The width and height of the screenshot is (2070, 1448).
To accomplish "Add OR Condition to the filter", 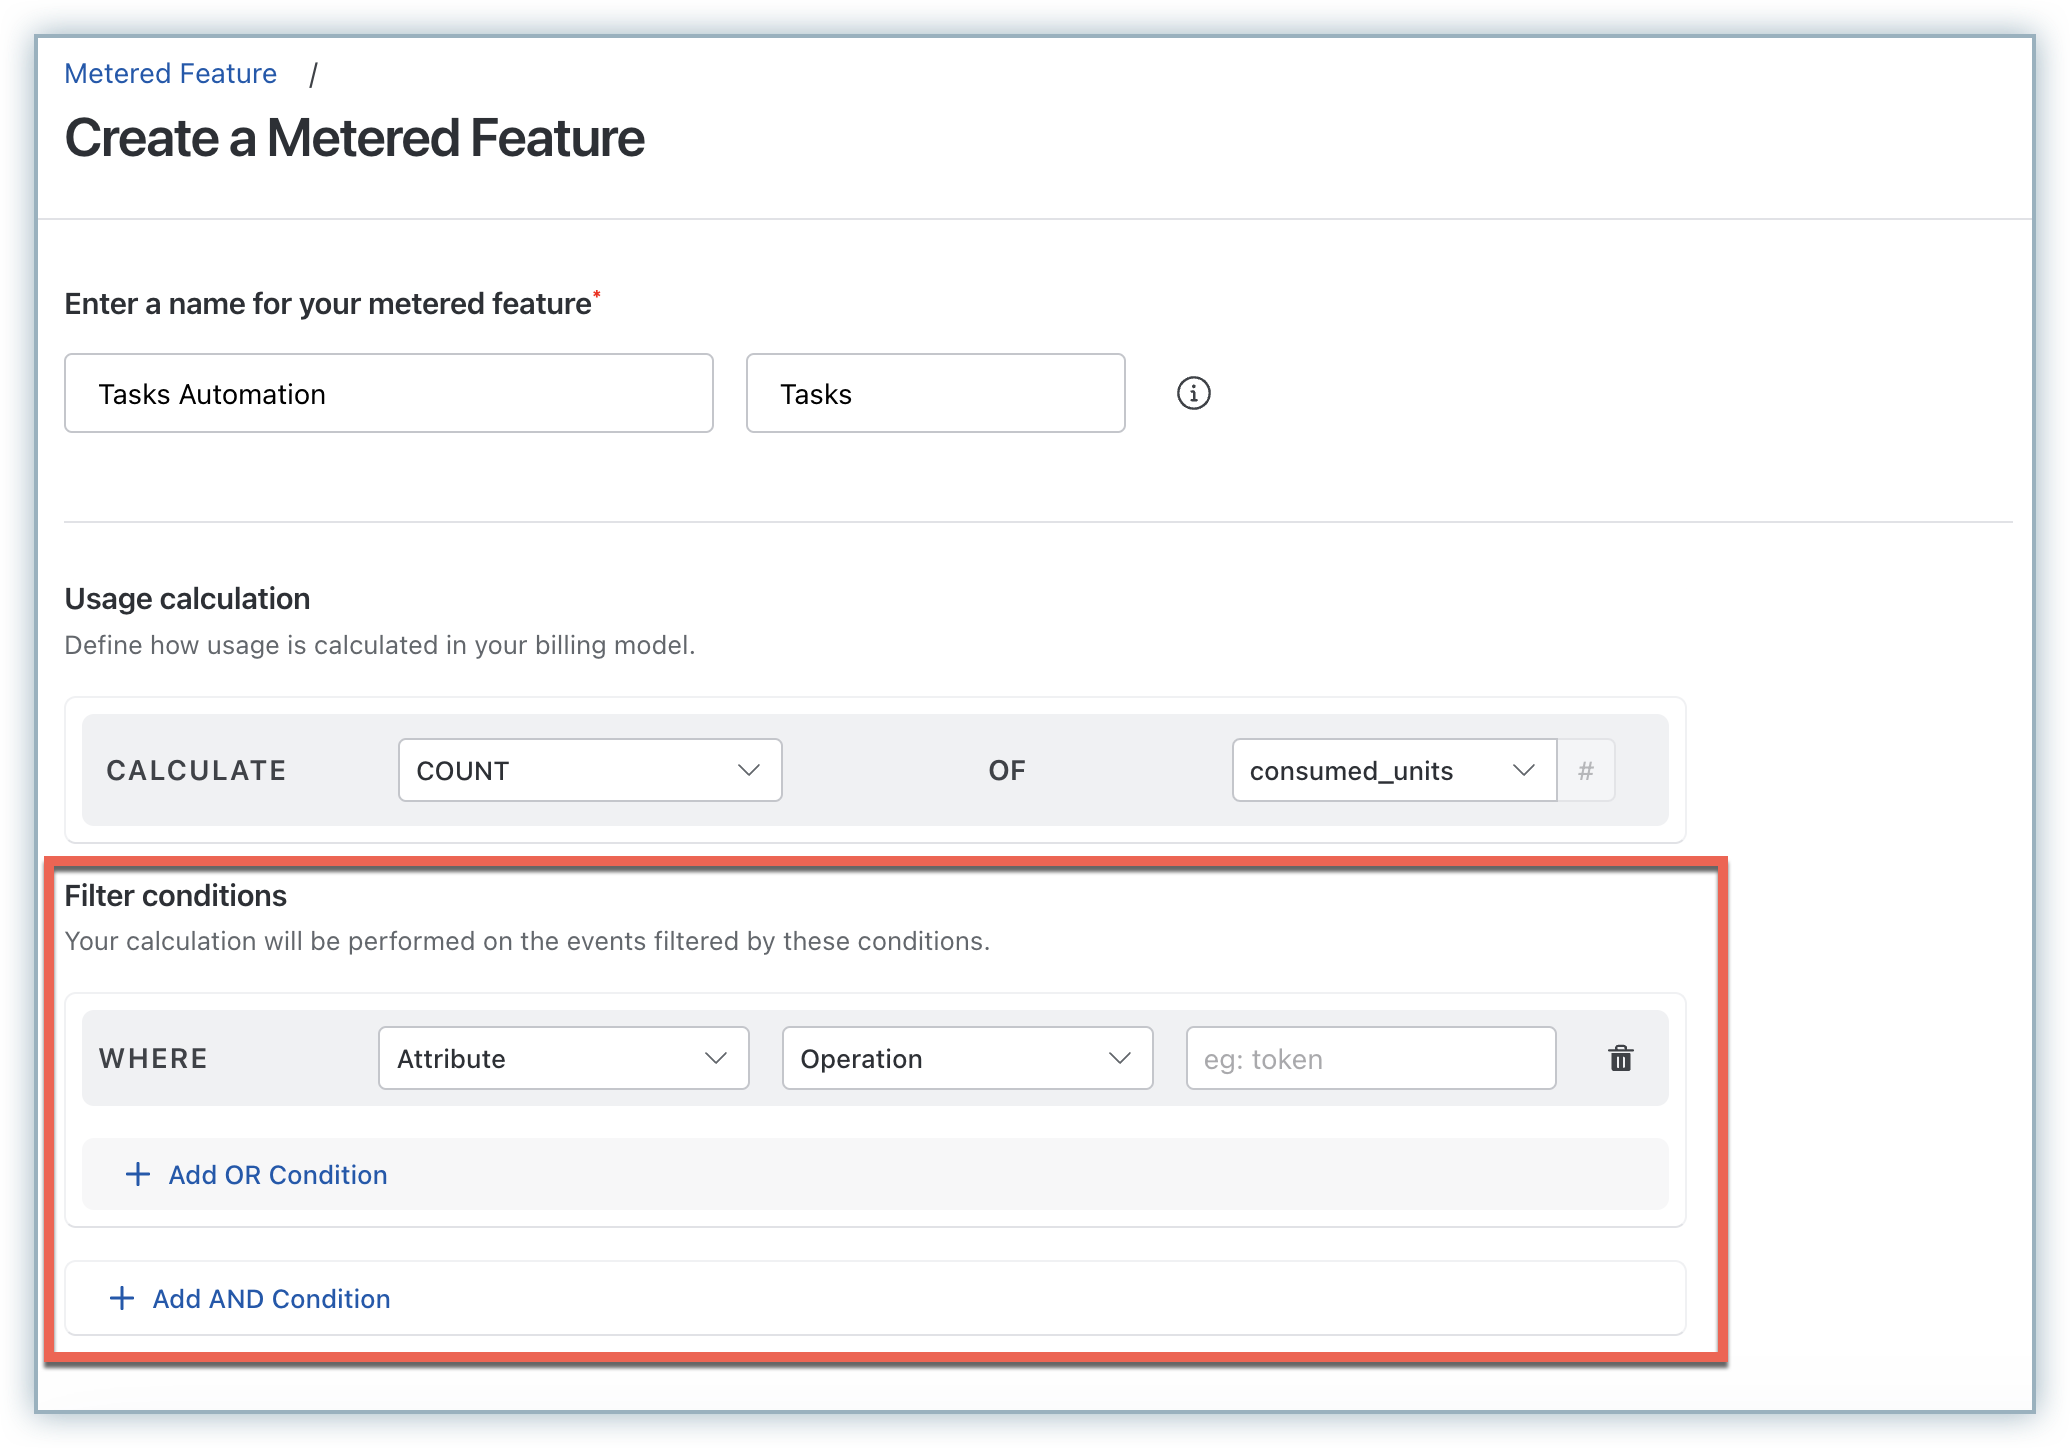I will click(x=277, y=1174).
